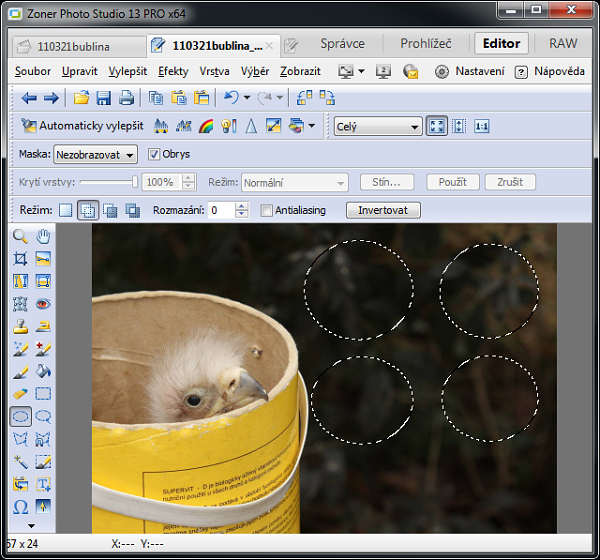The height and width of the screenshot is (560, 600).
Task: Activate the Red Eye removal tool
Action: click(43, 304)
